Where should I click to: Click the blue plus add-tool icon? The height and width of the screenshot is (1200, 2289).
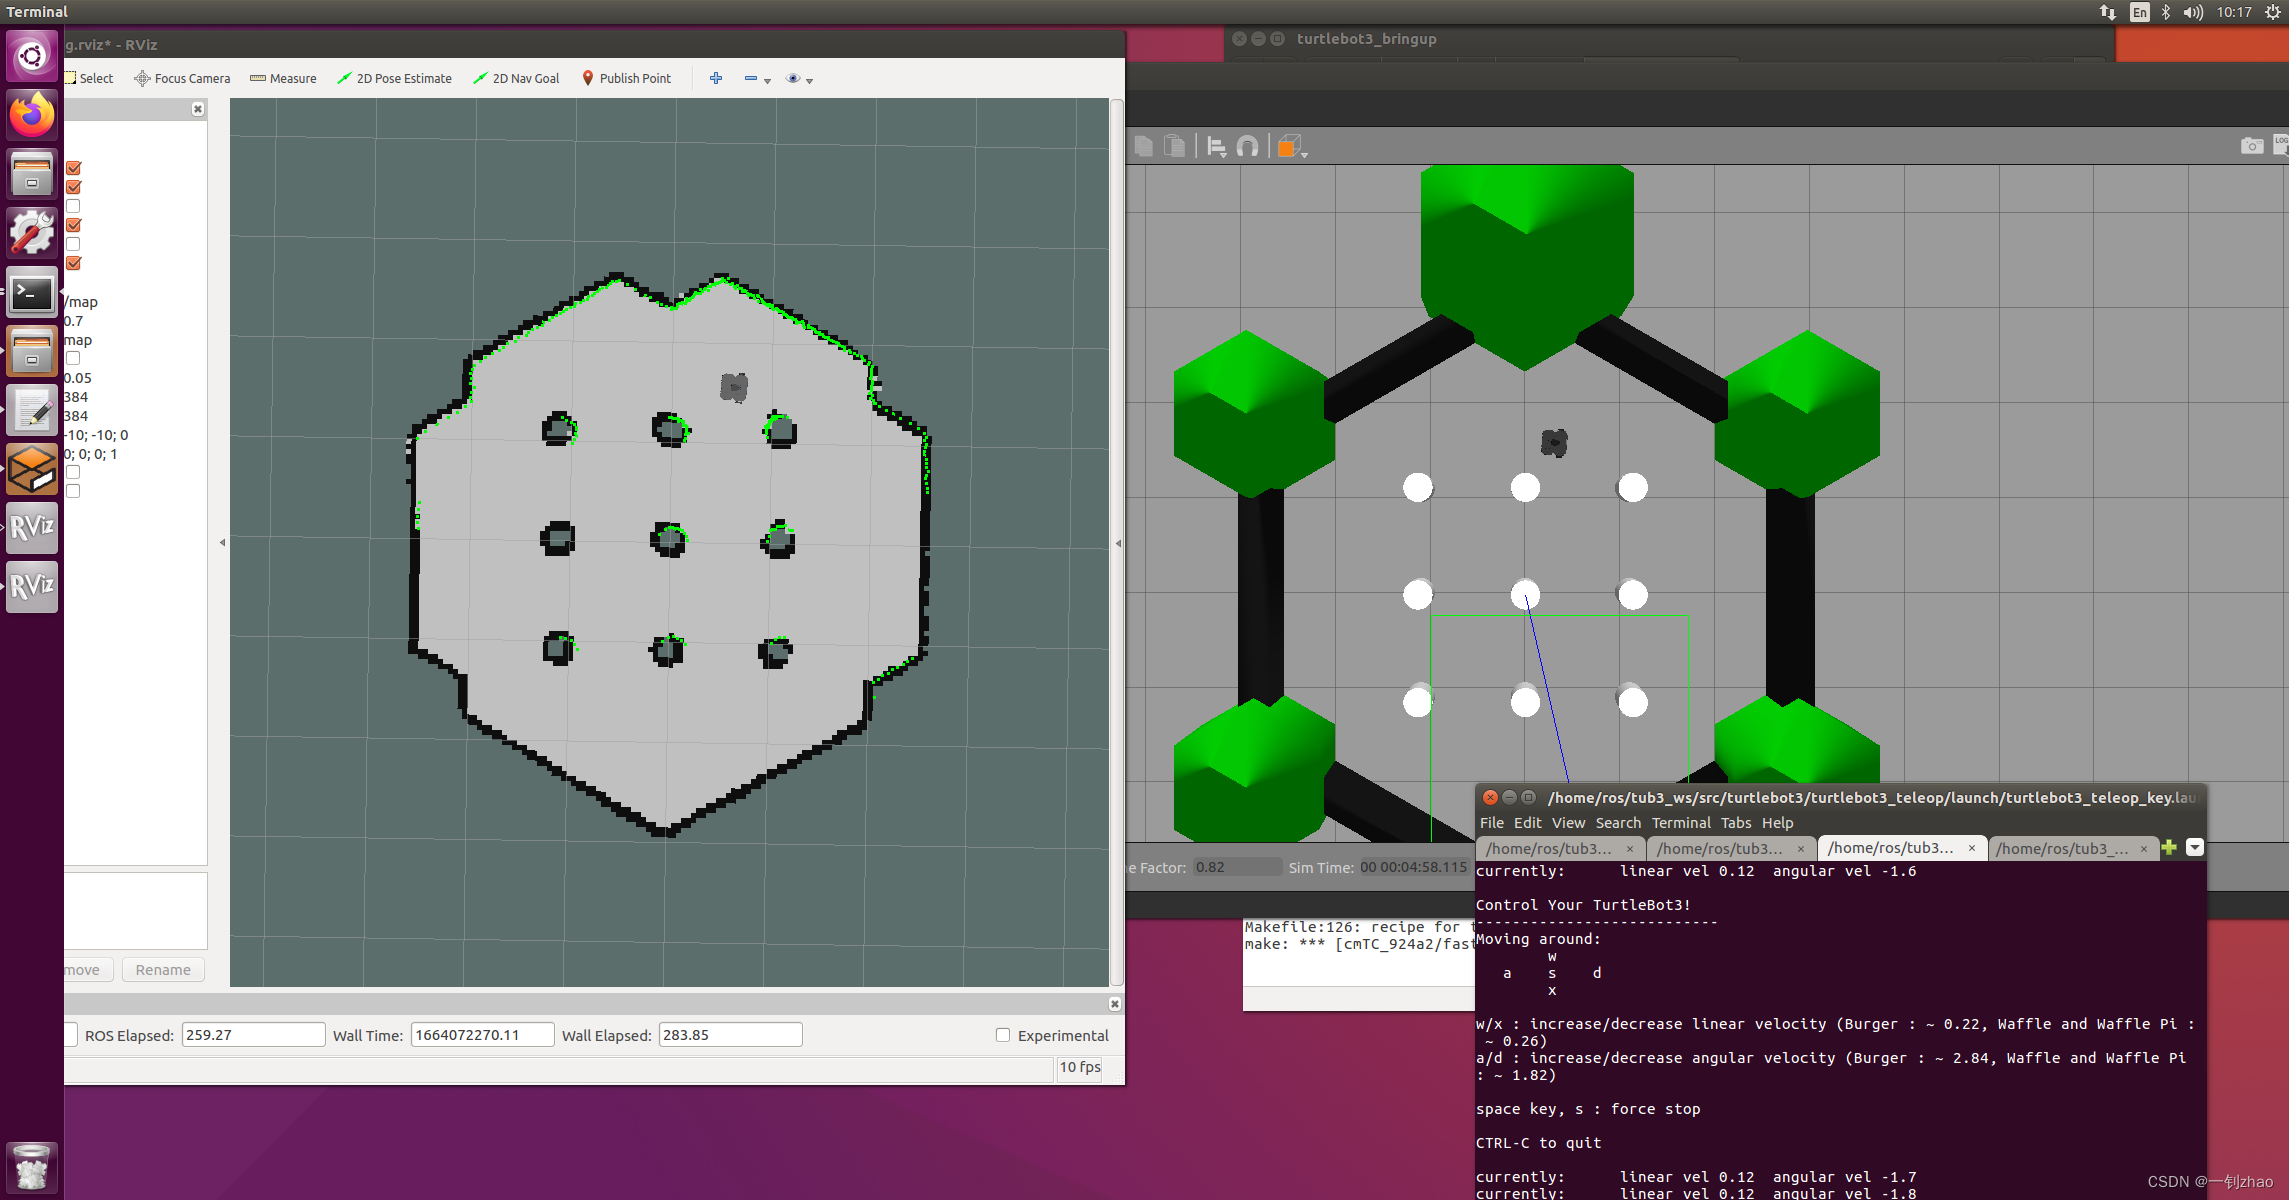coord(716,78)
